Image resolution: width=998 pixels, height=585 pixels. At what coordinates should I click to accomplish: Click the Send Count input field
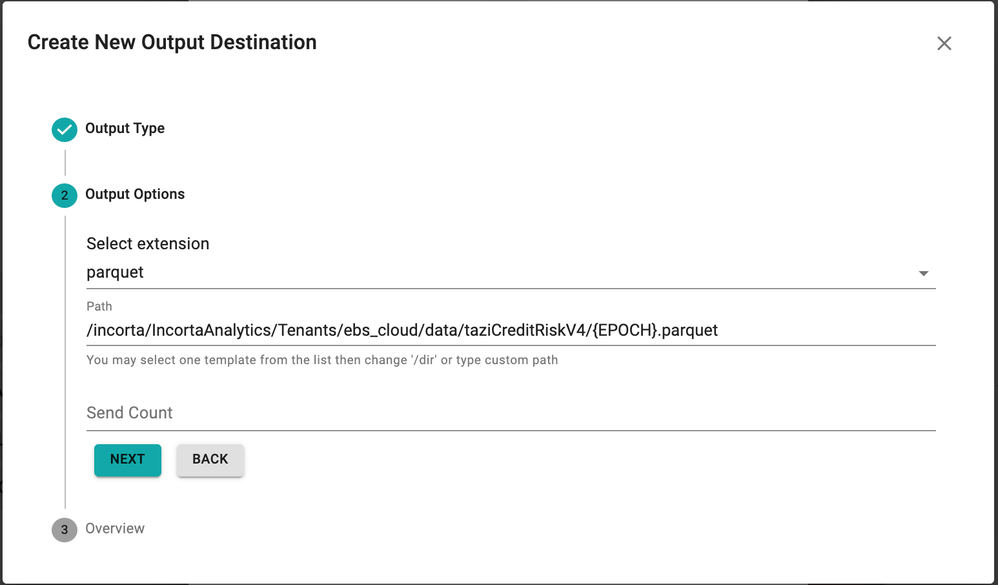pos(511,412)
